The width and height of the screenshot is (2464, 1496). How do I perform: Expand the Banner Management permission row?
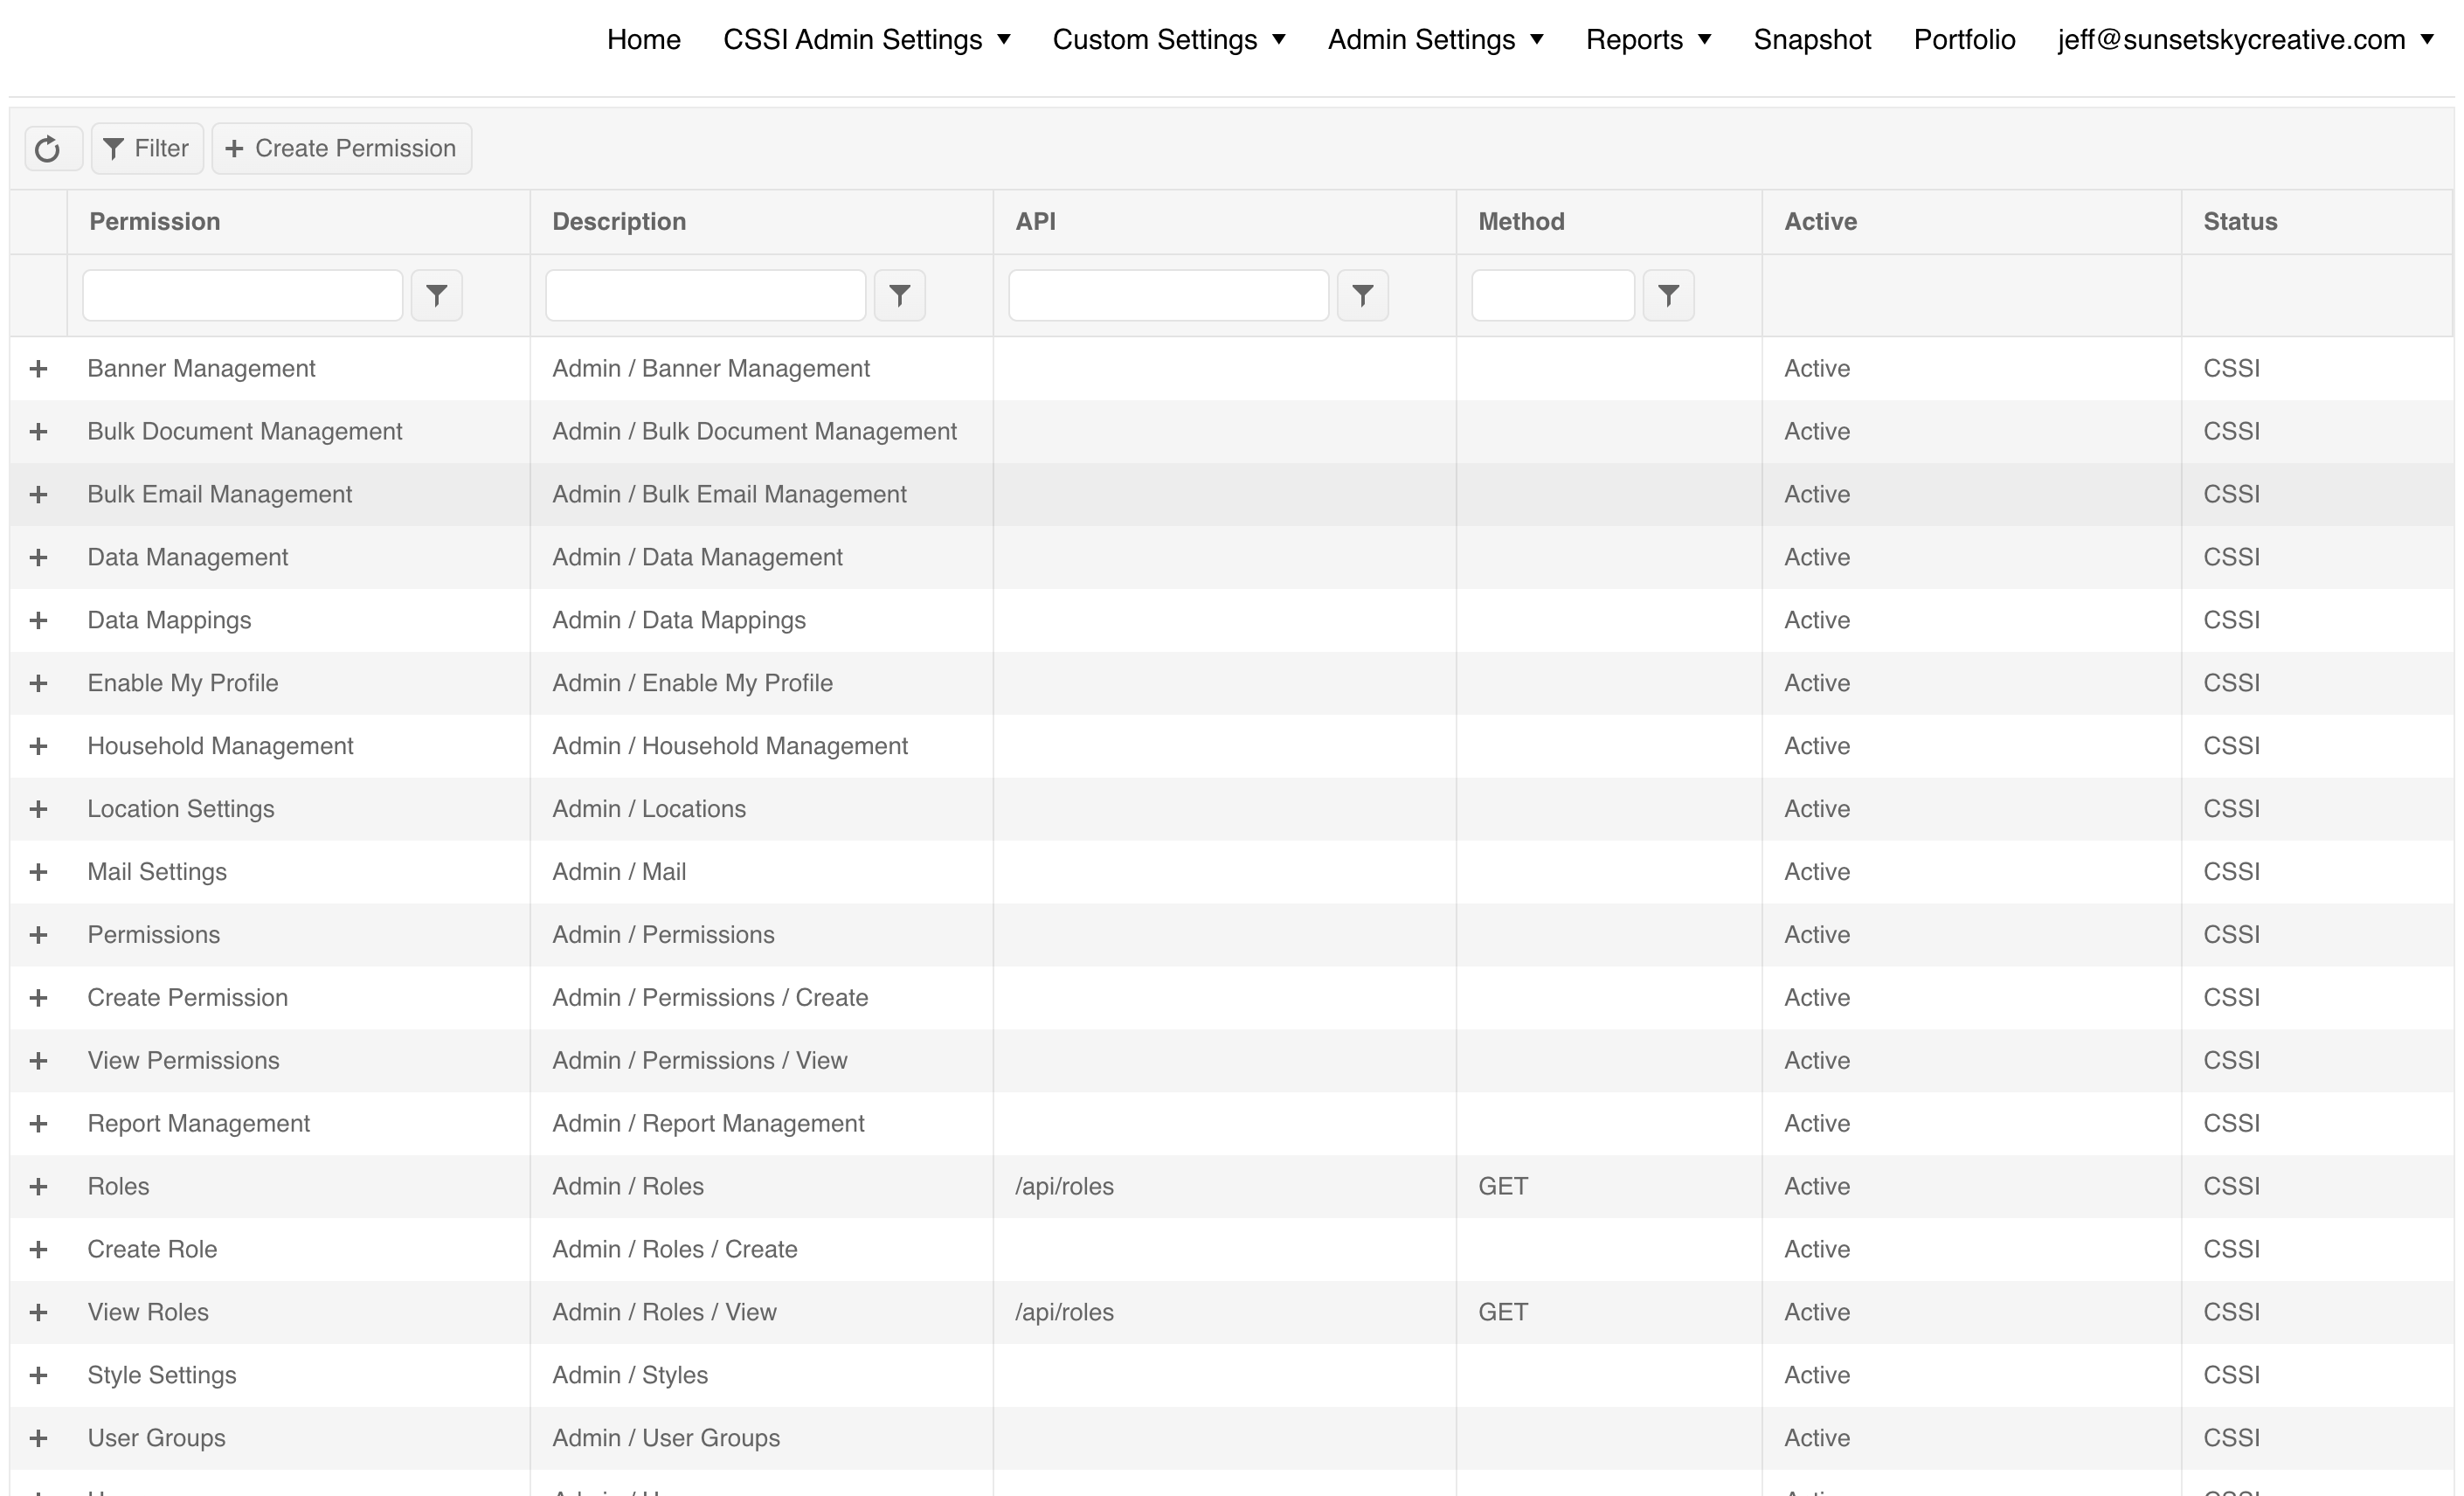click(x=39, y=368)
